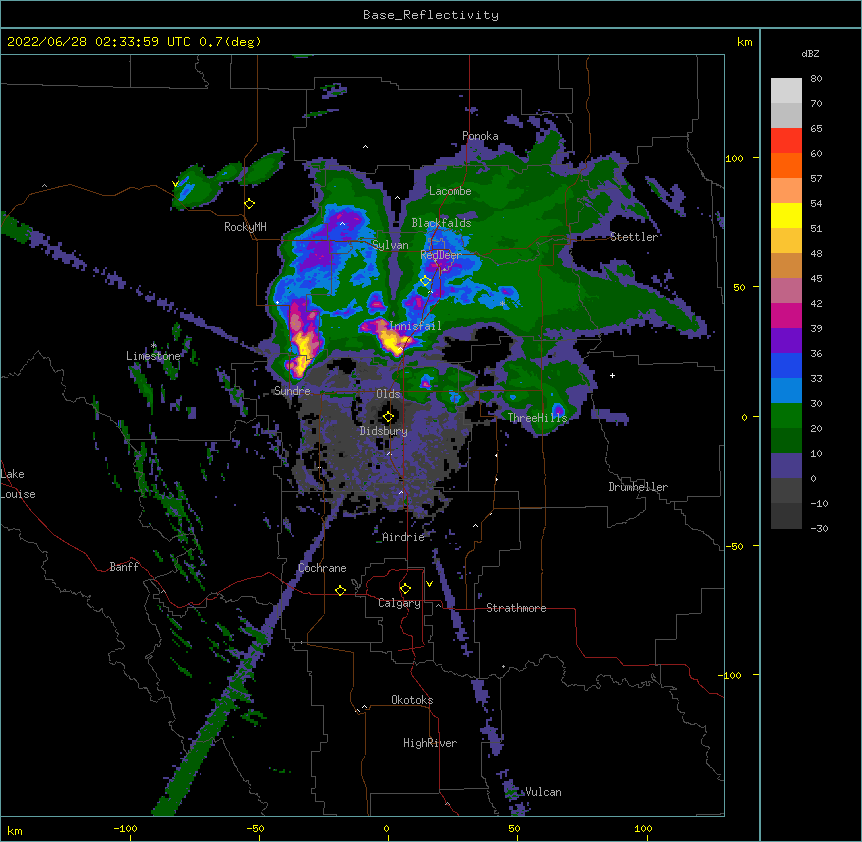Screen dimensions: 862x842
Task: Click the km label at top right
Action: 745,42
